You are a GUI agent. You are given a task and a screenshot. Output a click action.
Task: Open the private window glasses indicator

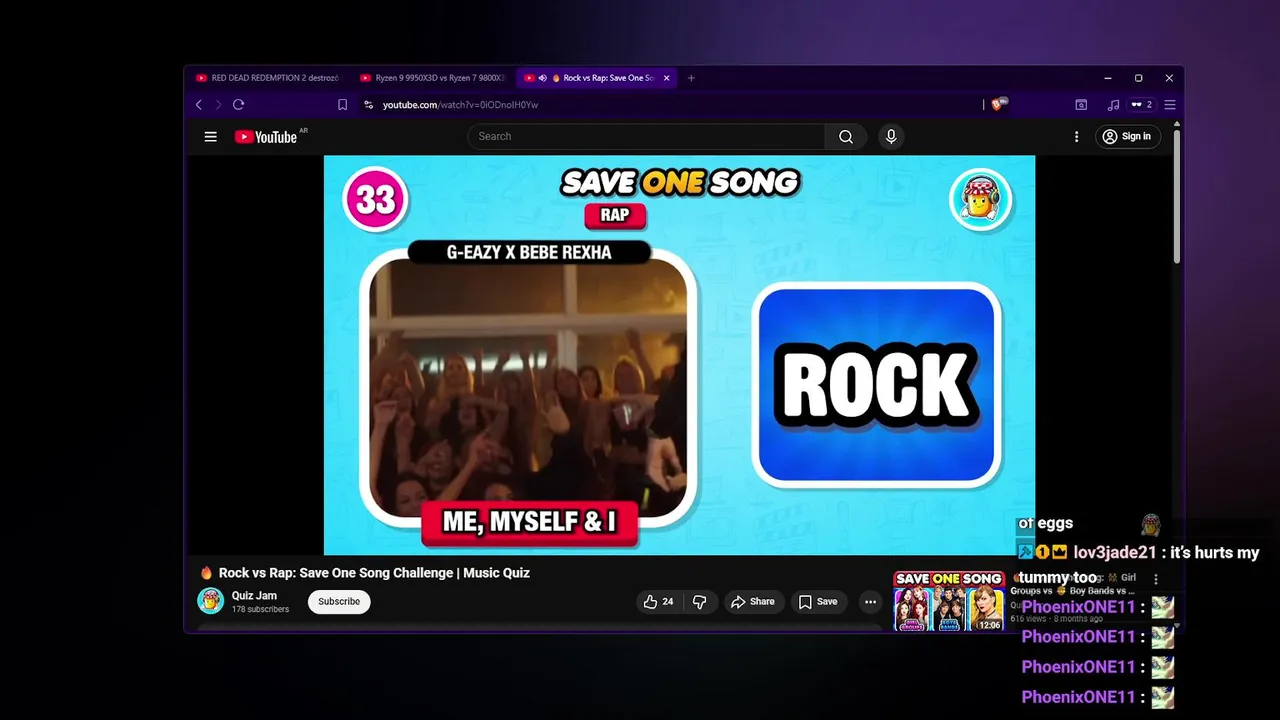point(1141,105)
